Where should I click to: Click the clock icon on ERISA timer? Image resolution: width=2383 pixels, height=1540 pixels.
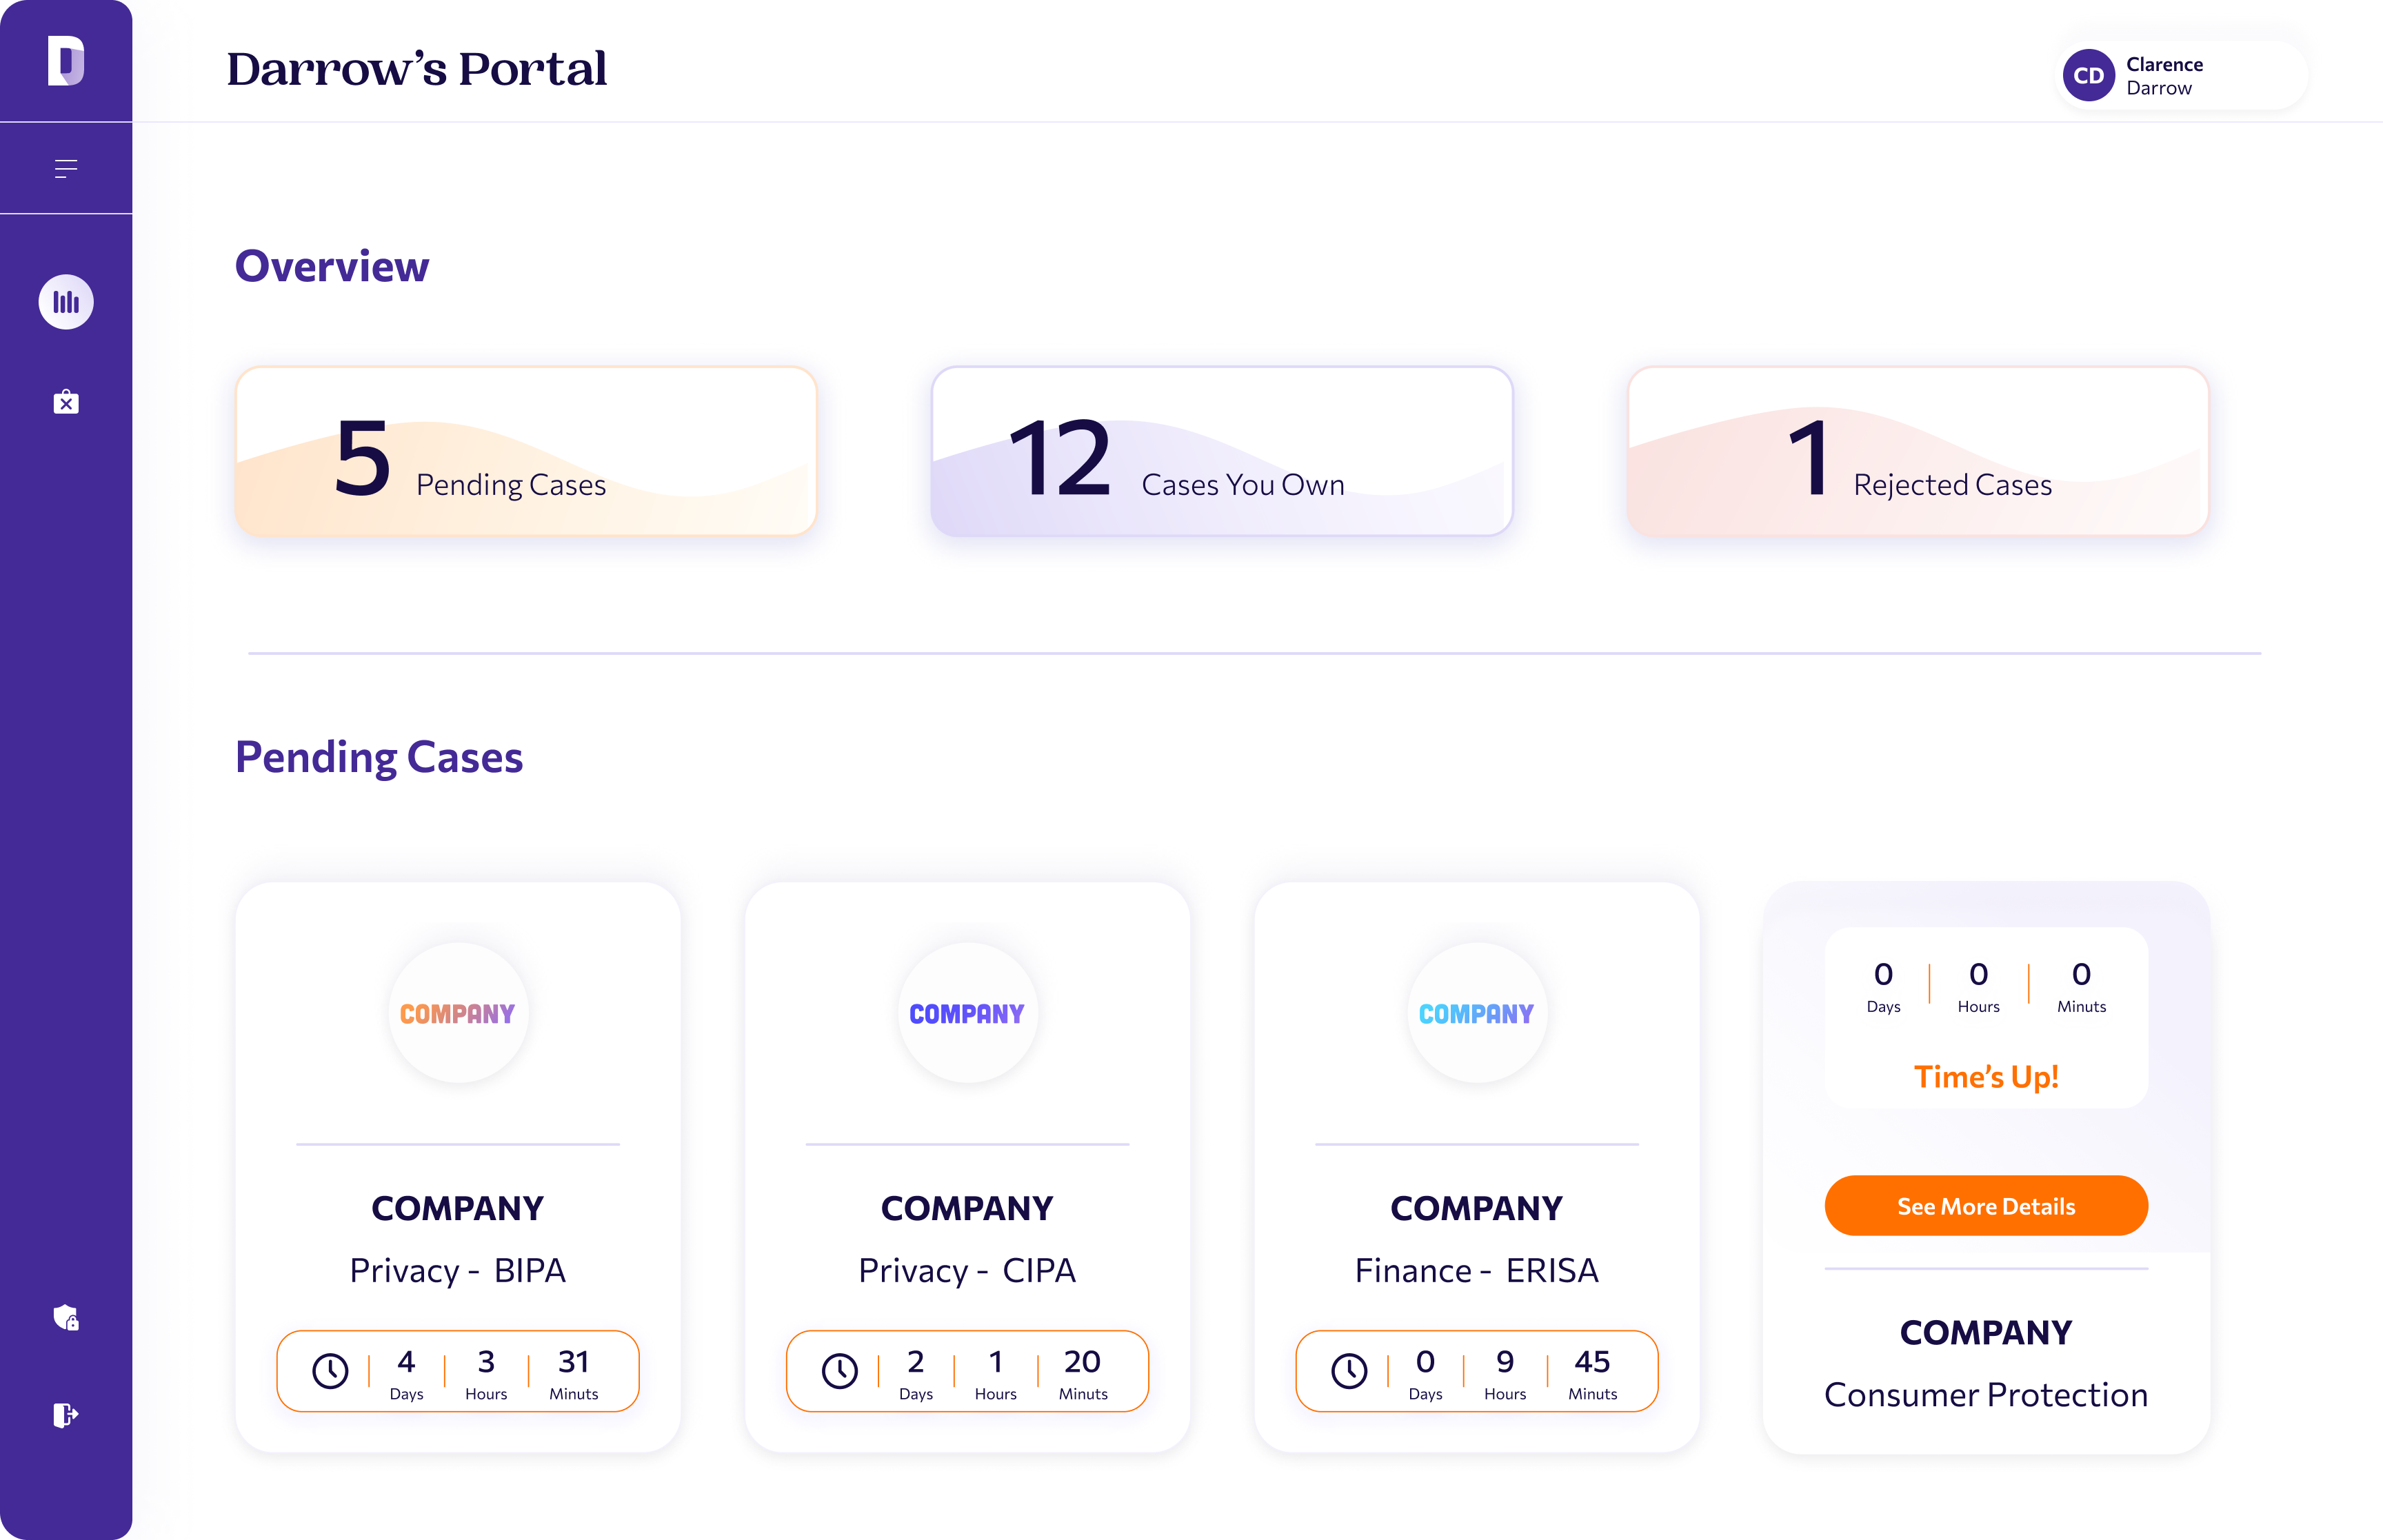click(1349, 1371)
